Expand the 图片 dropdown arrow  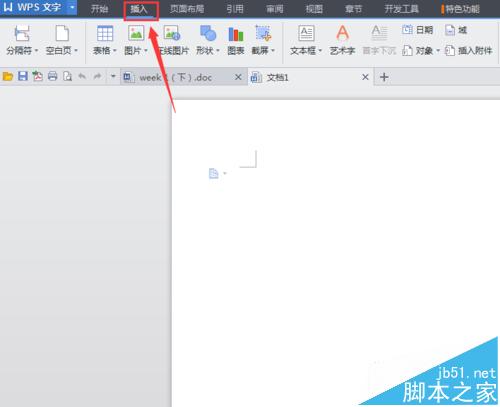point(146,51)
